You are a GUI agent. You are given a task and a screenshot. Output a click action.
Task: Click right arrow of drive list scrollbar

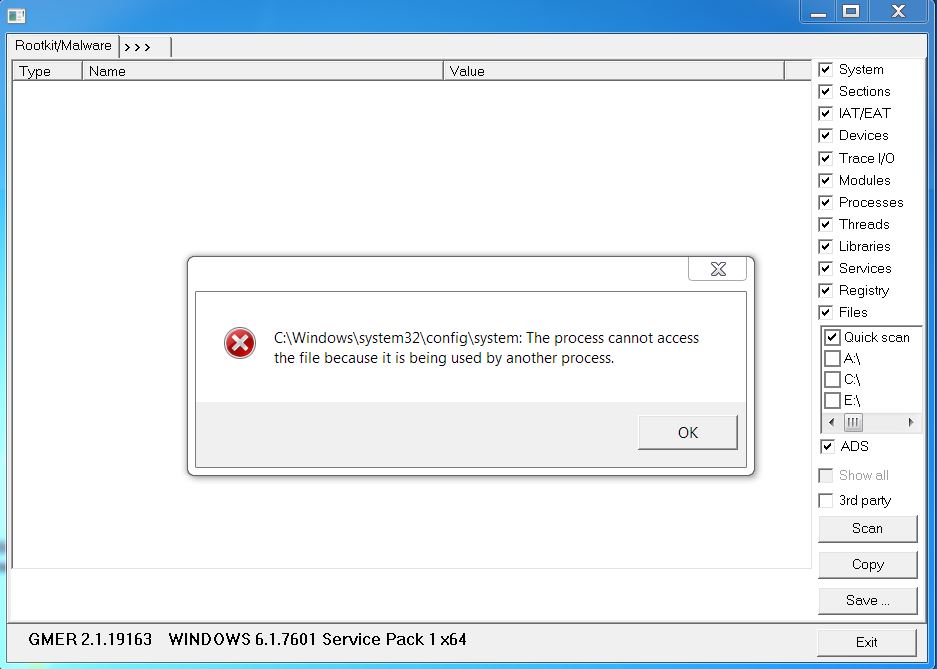(911, 422)
